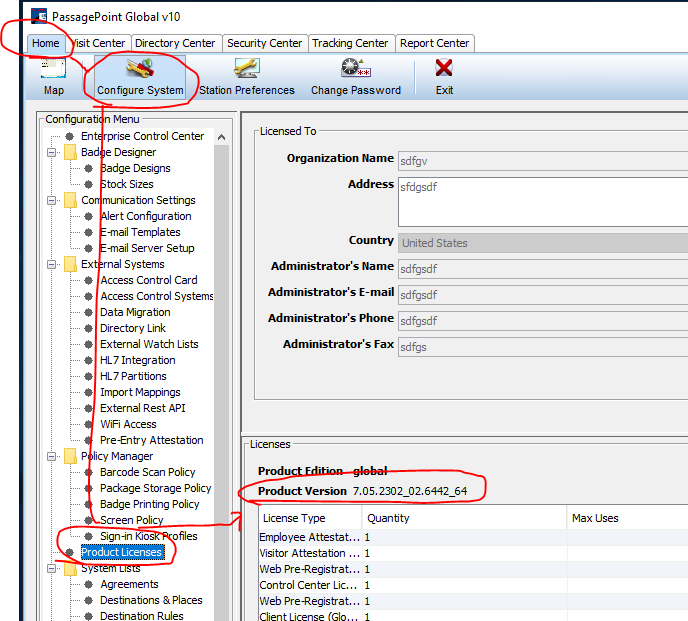Collapse the System Lists tree node

51,568
